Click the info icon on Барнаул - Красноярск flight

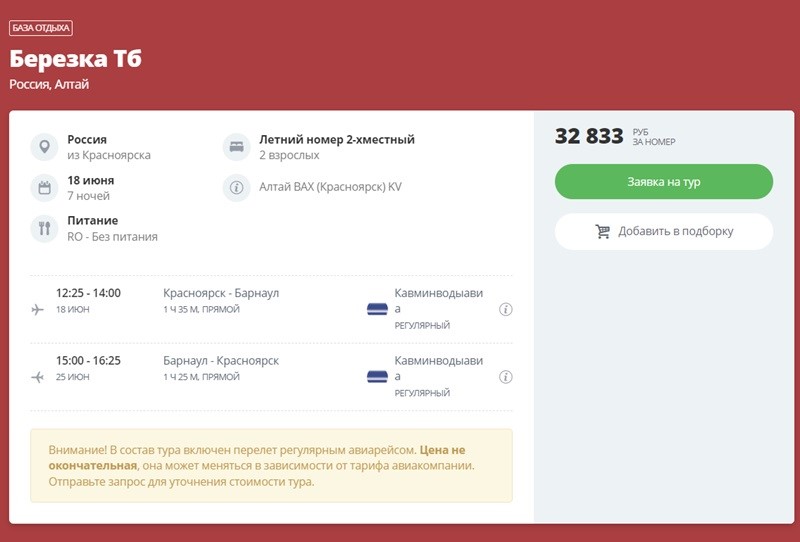click(x=506, y=377)
